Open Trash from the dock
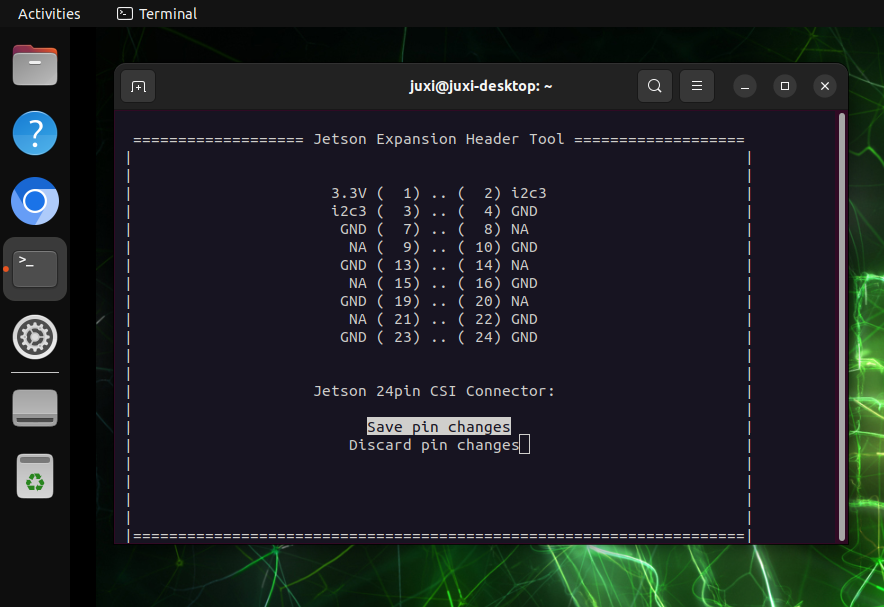Image resolution: width=884 pixels, height=607 pixels. 35,476
